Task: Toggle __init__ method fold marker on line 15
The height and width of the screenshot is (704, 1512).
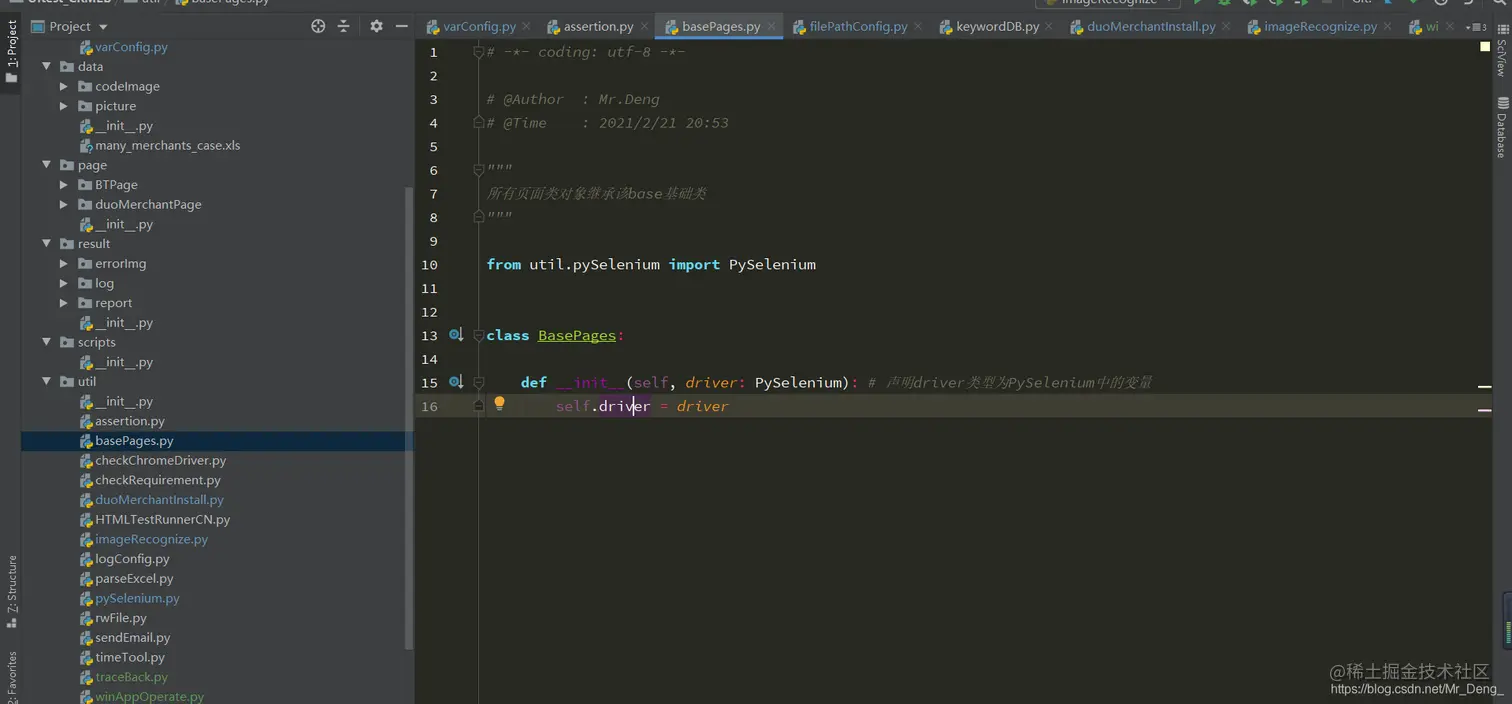Action: point(479,382)
